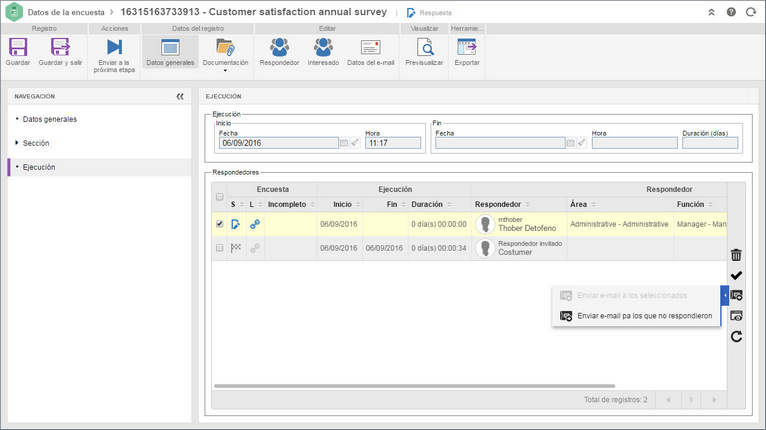Check the Costumer row checkbox

[x=219, y=248]
